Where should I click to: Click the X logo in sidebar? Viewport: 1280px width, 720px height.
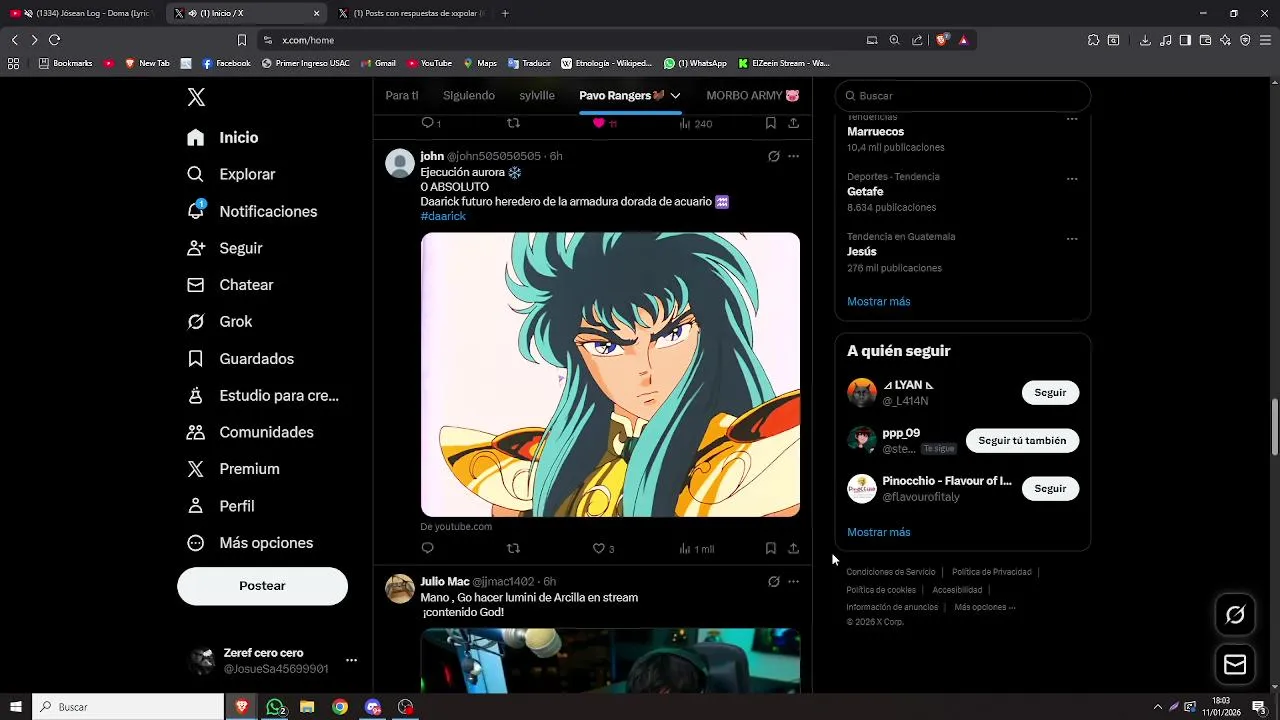(x=196, y=97)
